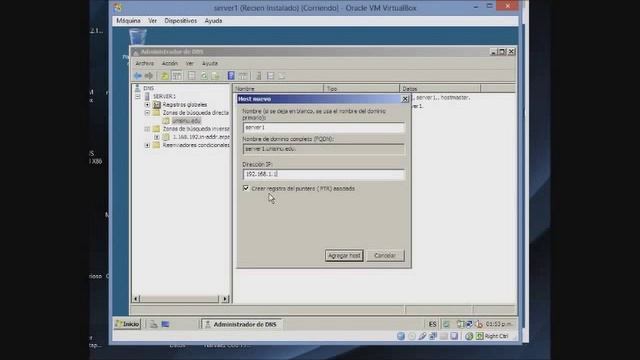Select Registros globales folder
The height and width of the screenshot is (360, 640).
(184, 104)
